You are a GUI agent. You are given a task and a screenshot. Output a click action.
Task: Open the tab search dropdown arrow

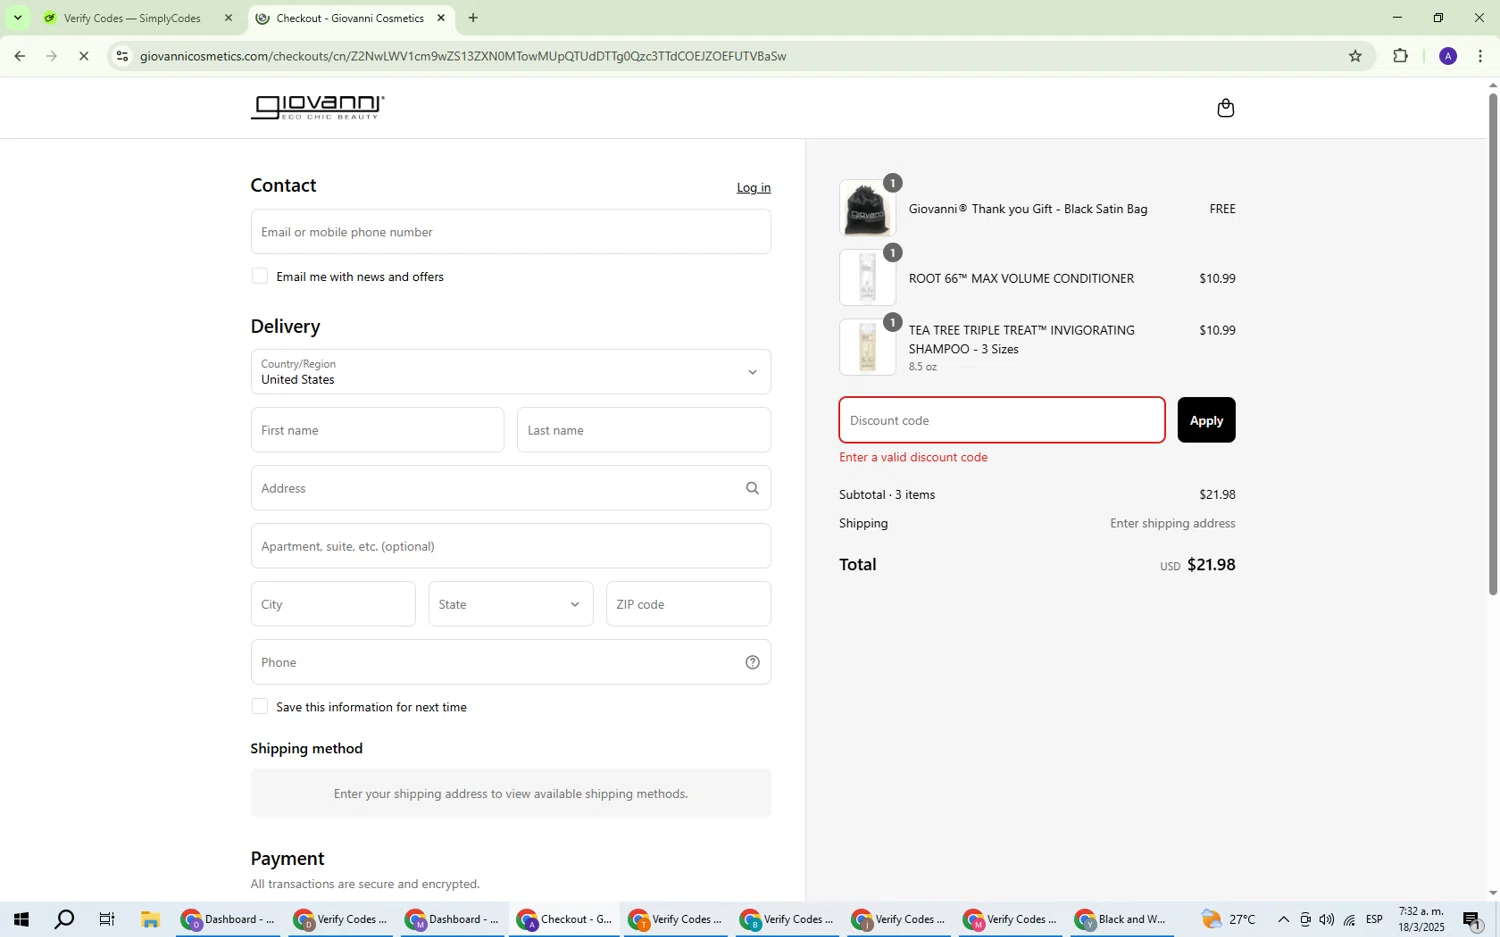click(x=17, y=18)
